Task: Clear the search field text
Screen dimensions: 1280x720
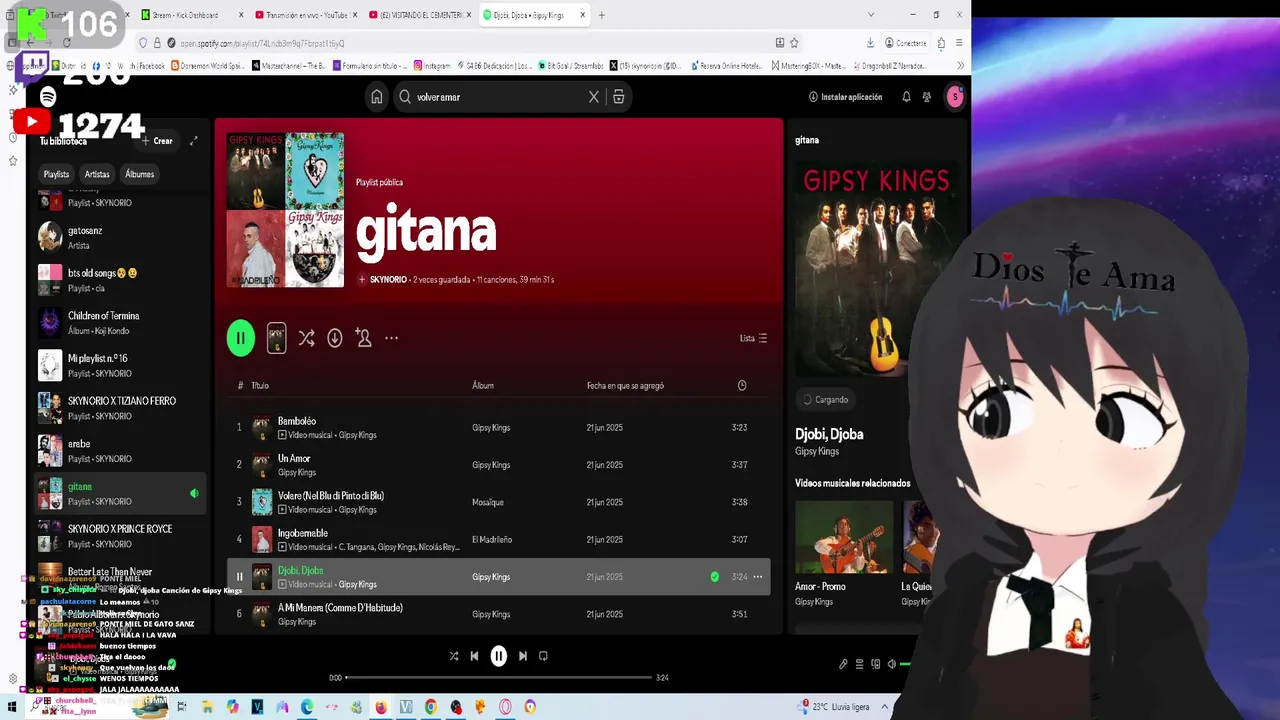Action: (594, 97)
